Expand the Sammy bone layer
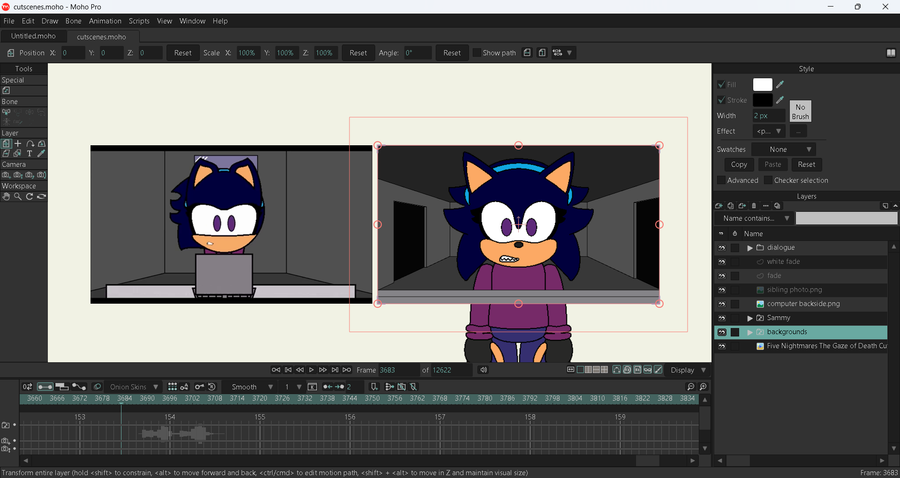900x478 pixels. click(x=750, y=318)
